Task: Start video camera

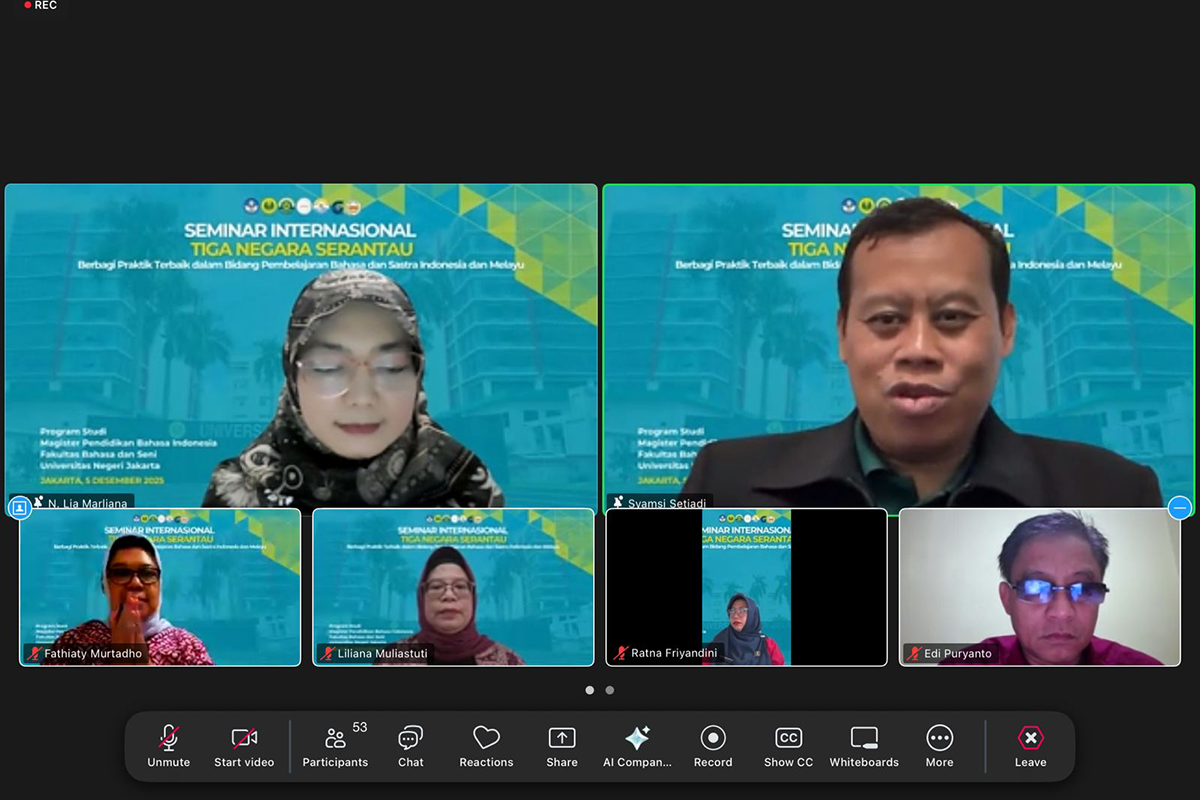Action: pos(244,746)
